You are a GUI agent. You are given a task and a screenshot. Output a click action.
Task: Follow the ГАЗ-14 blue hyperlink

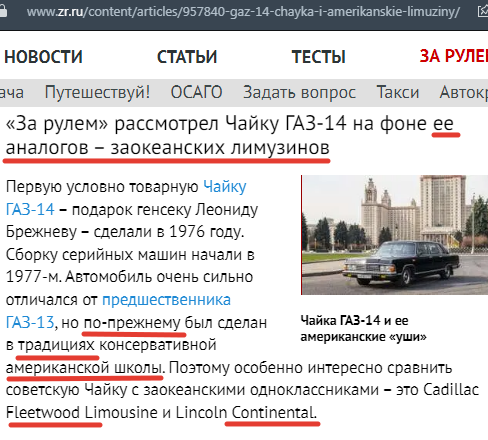pyautogui.click(x=30, y=210)
